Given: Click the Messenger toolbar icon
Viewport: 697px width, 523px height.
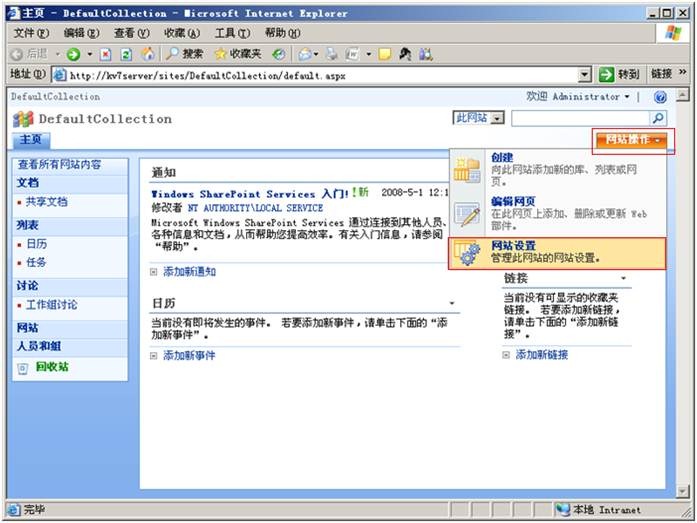Looking at the screenshot, I should [x=425, y=54].
